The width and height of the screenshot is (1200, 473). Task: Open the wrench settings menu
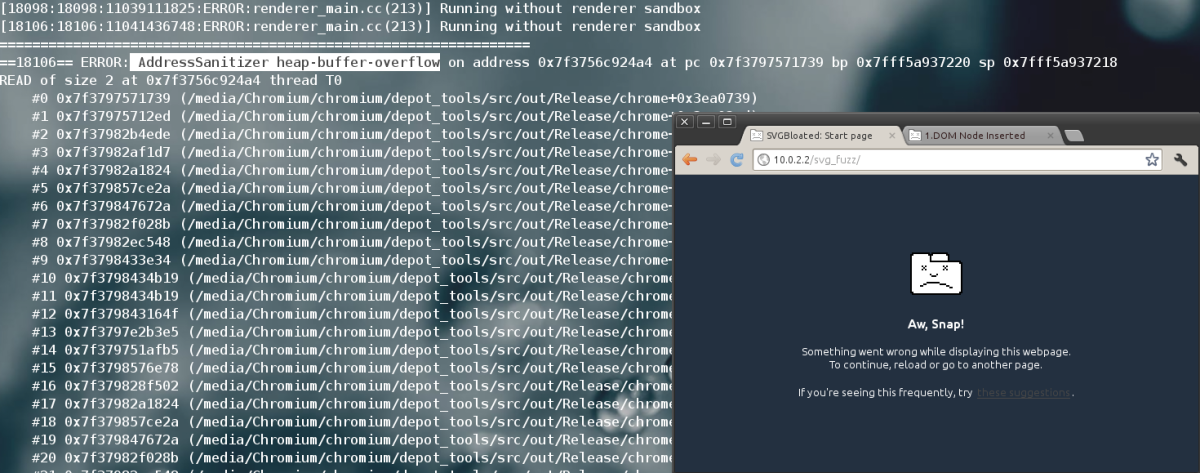[1180, 160]
